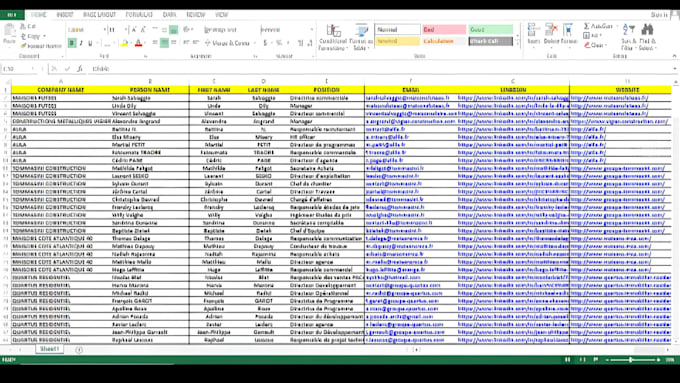Image resolution: width=680 pixels, height=383 pixels.
Task: Switch to the DATA tab
Action: coord(169,15)
